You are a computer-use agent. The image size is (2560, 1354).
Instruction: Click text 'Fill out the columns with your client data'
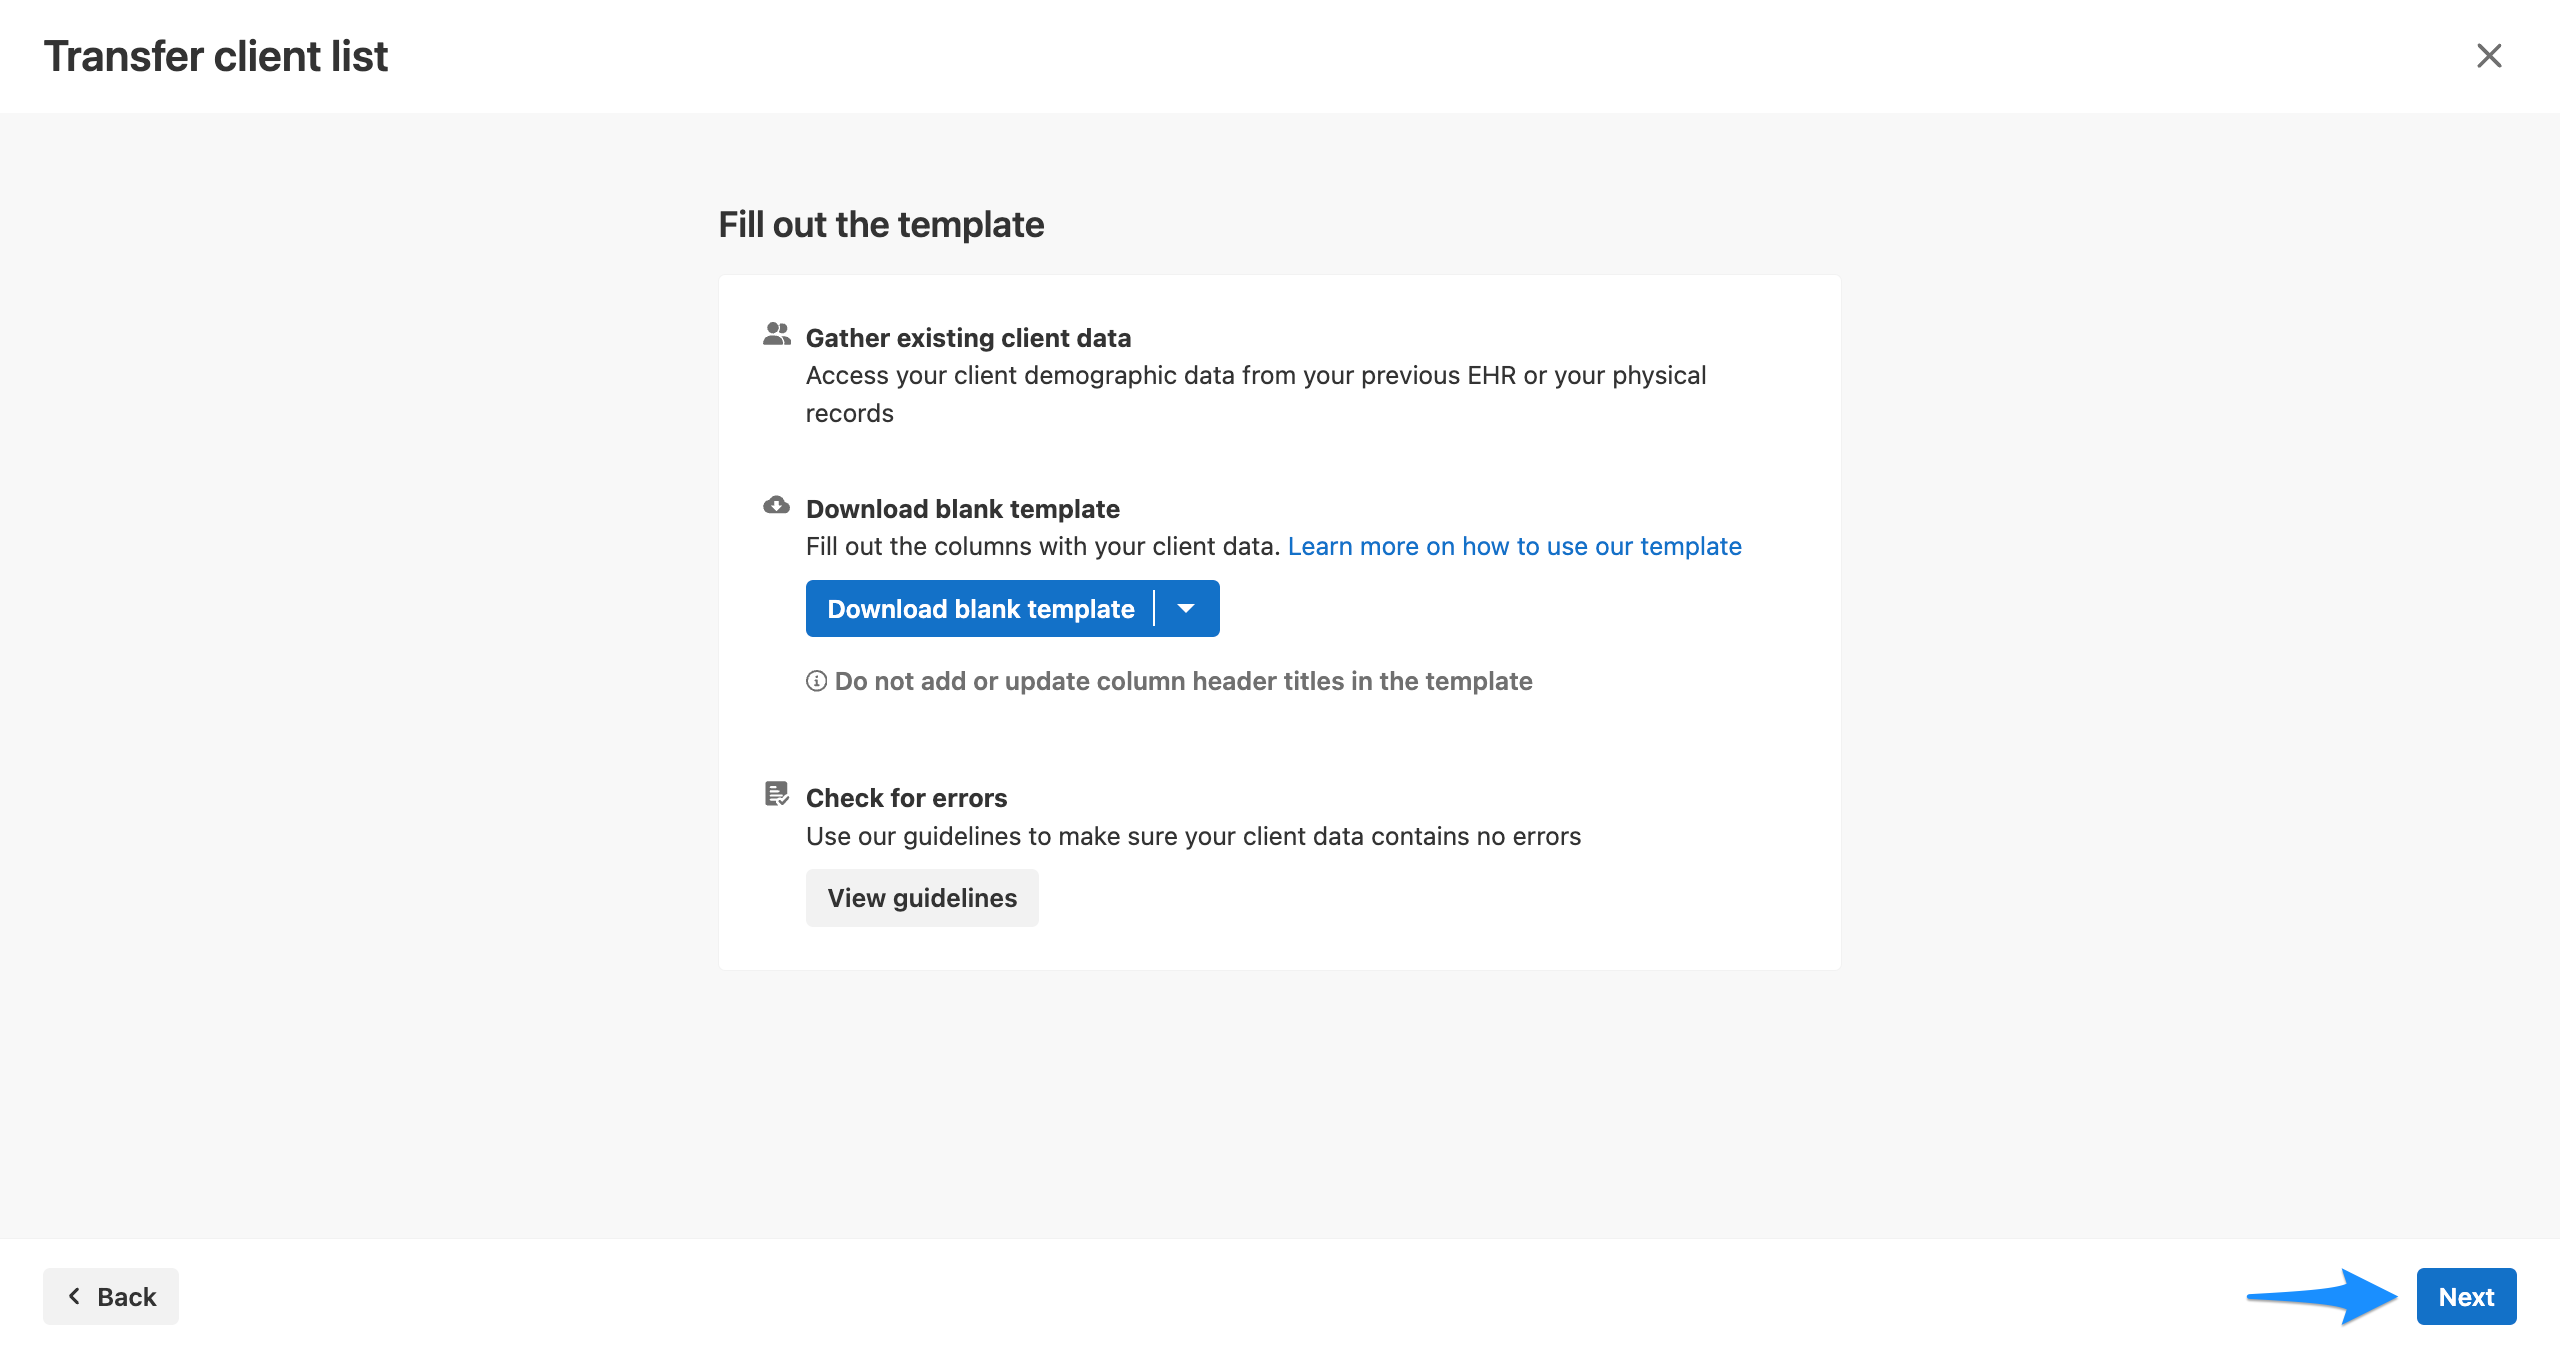1043,546
